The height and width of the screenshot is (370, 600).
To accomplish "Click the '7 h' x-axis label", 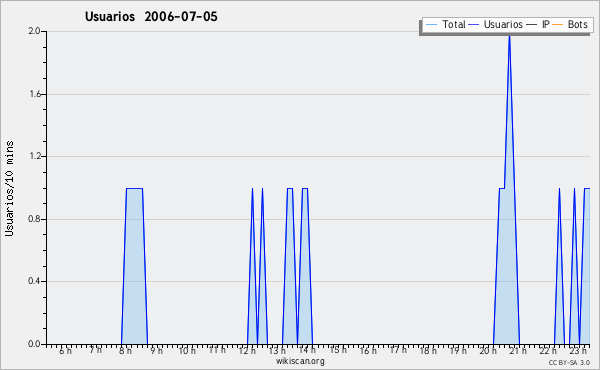I will (95, 350).
